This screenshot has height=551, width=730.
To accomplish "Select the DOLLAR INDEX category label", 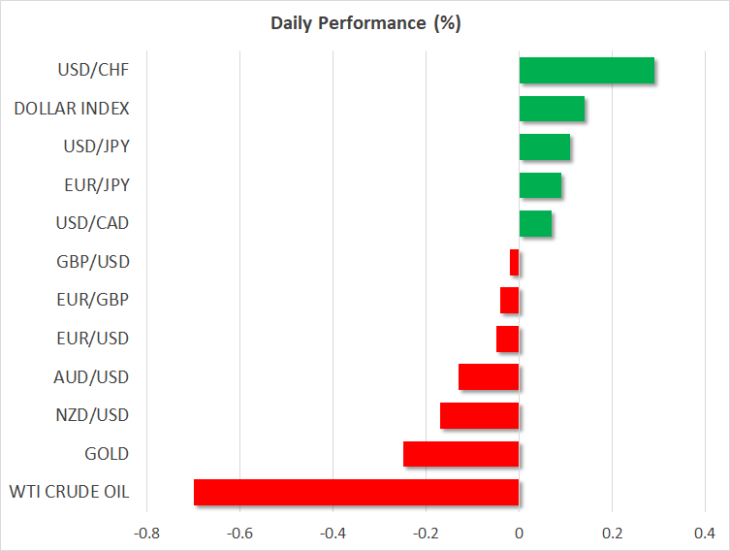I will [71, 108].
